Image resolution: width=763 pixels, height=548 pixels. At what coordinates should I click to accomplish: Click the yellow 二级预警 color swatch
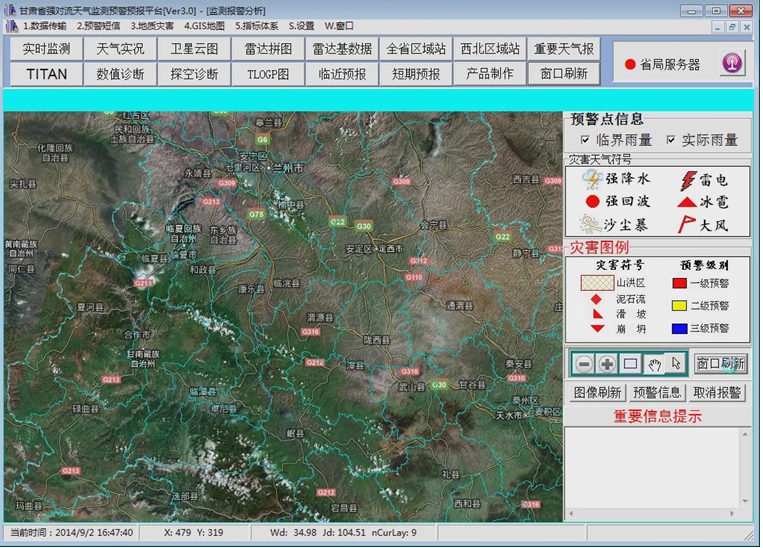pos(679,306)
